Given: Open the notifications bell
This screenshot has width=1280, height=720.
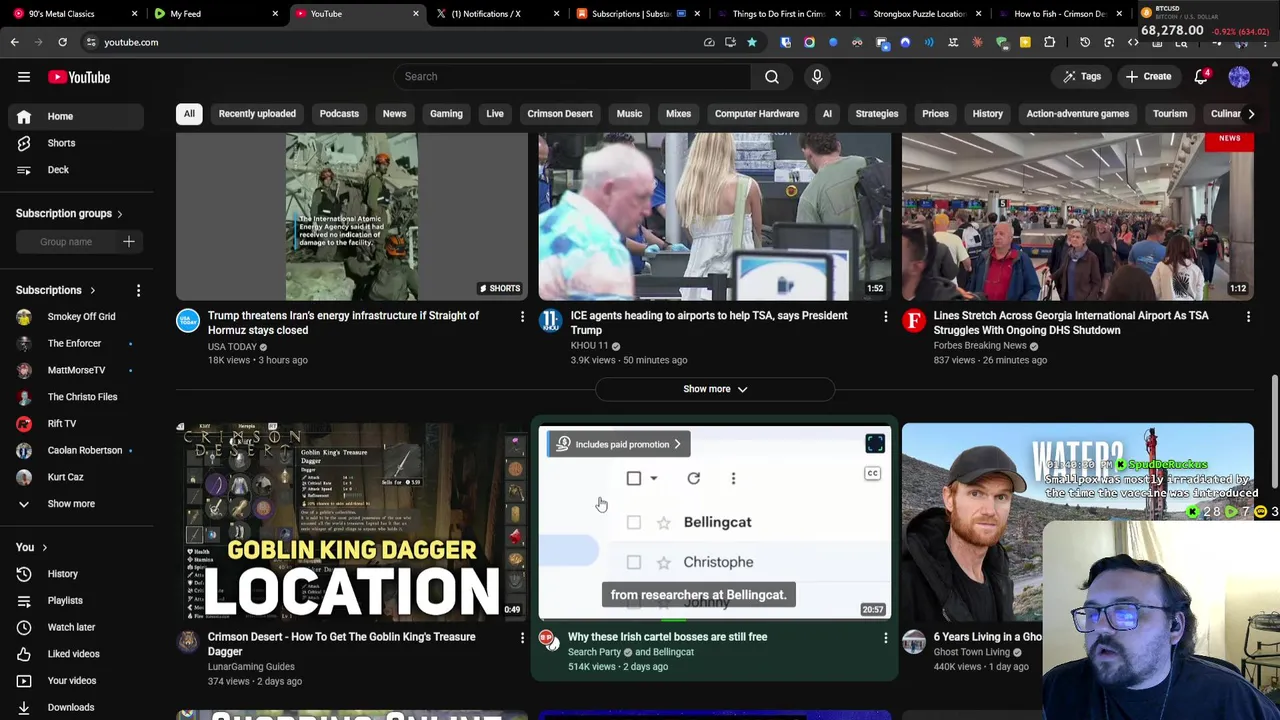Looking at the screenshot, I should point(1202,77).
